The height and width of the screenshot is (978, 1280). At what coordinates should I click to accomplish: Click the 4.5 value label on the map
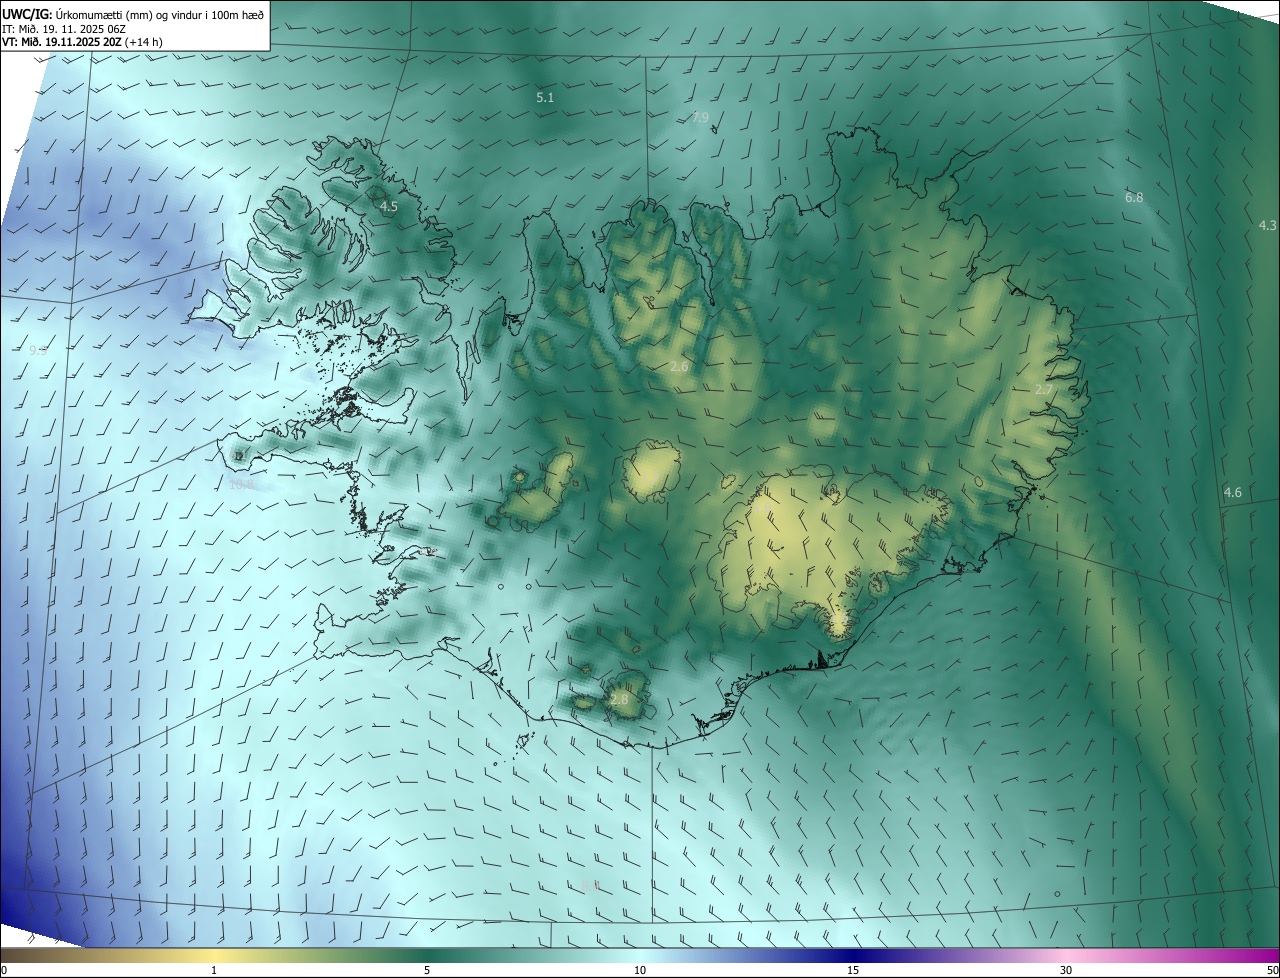pos(388,207)
